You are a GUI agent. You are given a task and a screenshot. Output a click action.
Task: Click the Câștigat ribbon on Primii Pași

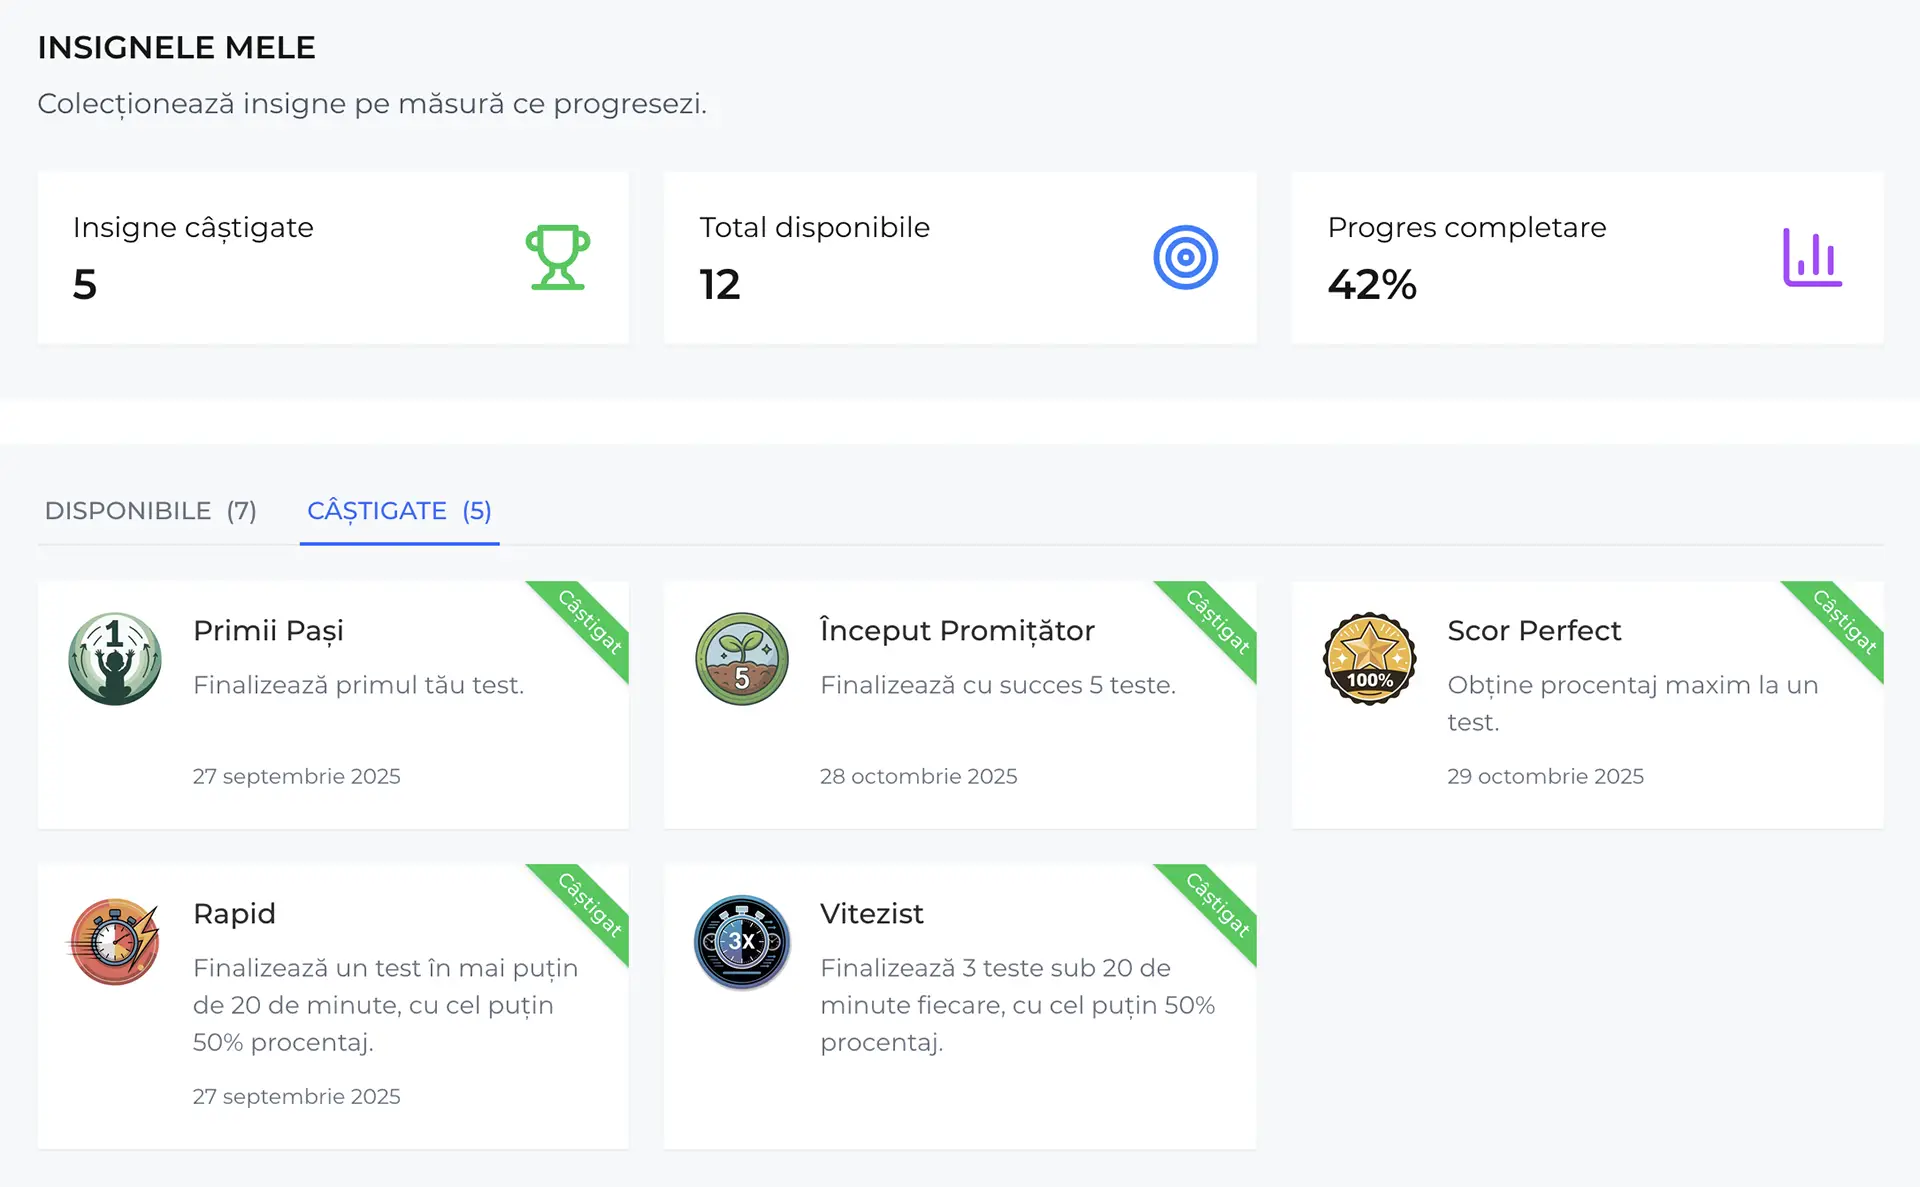click(589, 622)
